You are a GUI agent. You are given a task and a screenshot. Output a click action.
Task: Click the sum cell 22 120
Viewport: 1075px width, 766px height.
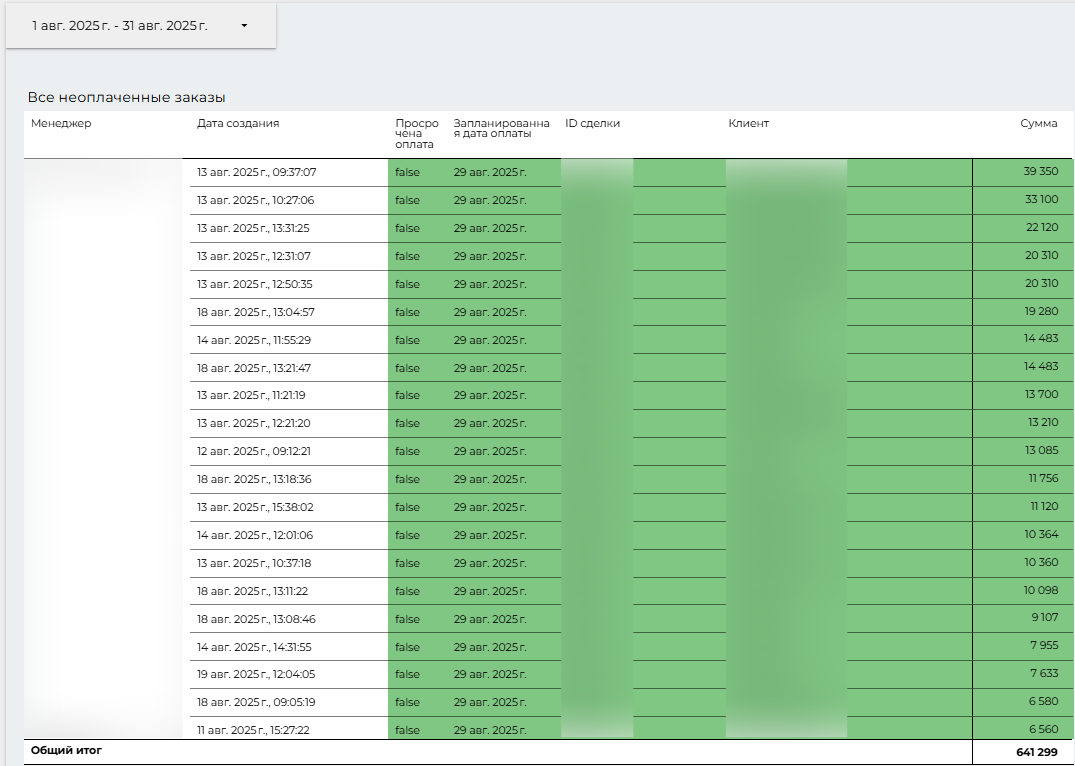coord(1041,228)
